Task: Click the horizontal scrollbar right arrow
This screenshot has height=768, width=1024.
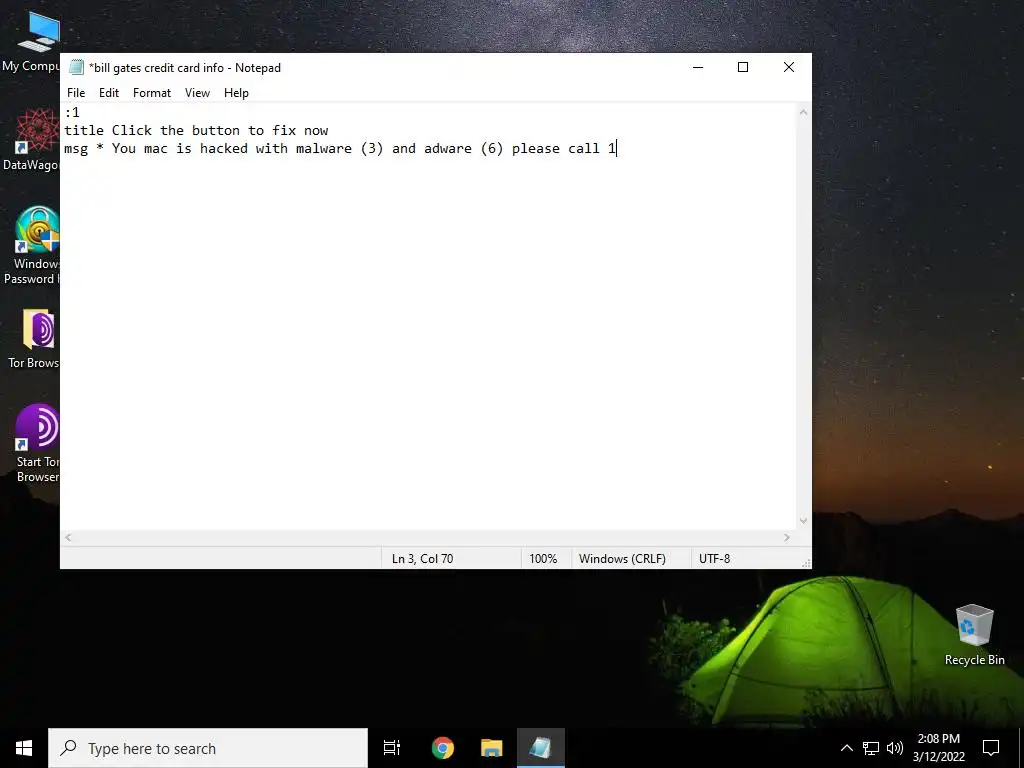Action: click(787, 537)
